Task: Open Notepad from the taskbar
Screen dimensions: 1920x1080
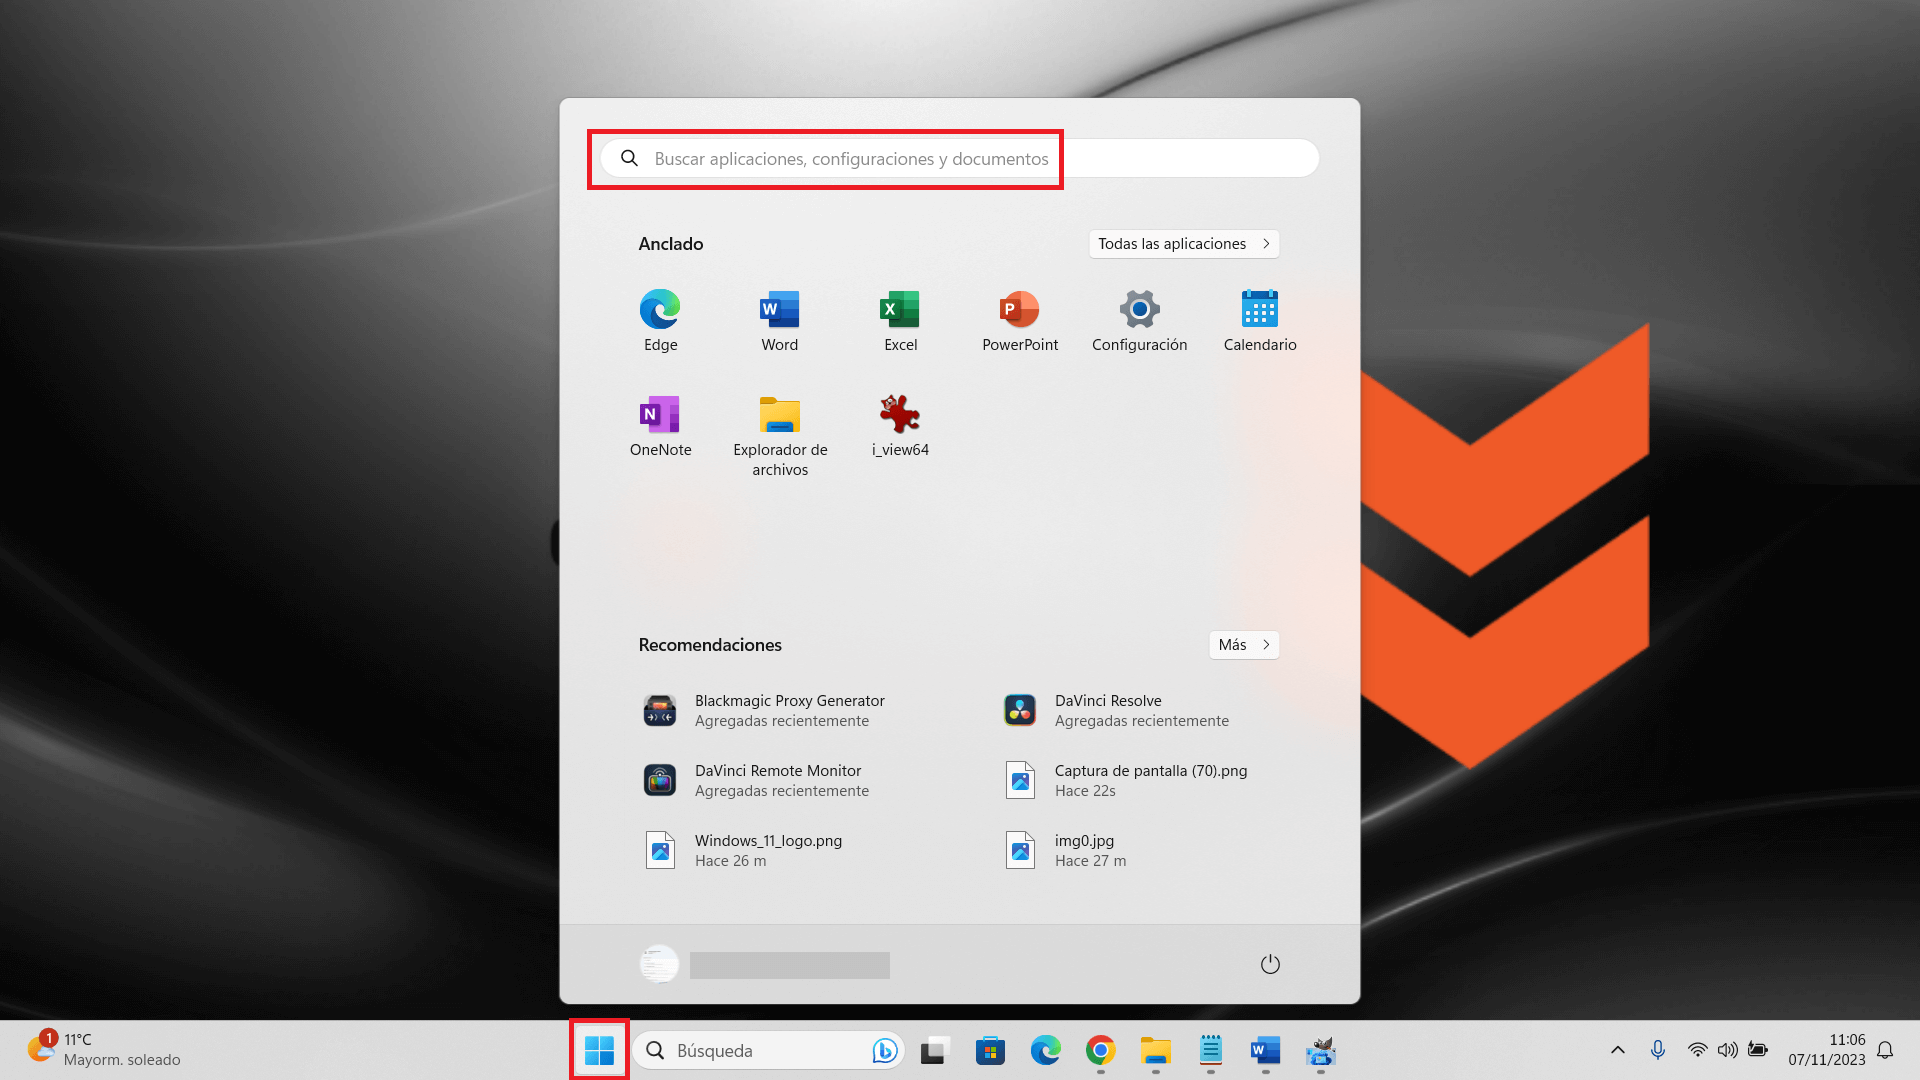Action: click(1211, 1050)
